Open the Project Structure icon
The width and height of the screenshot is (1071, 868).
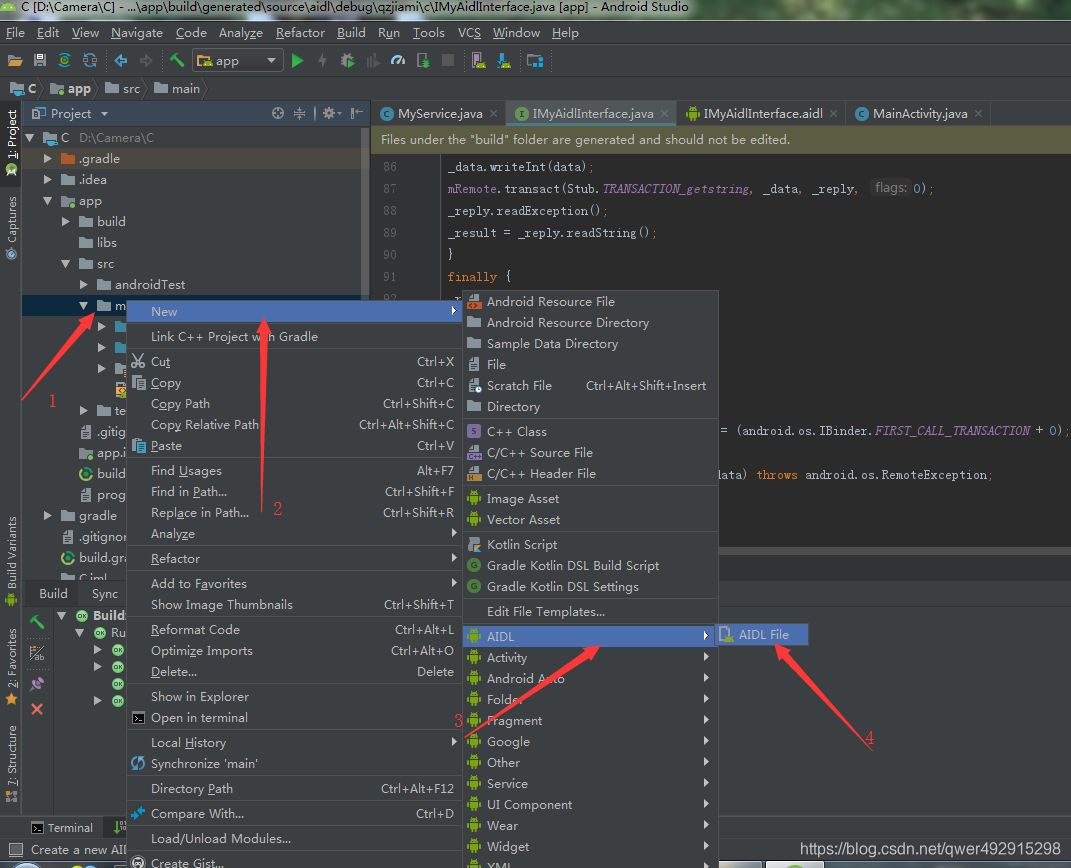point(535,61)
